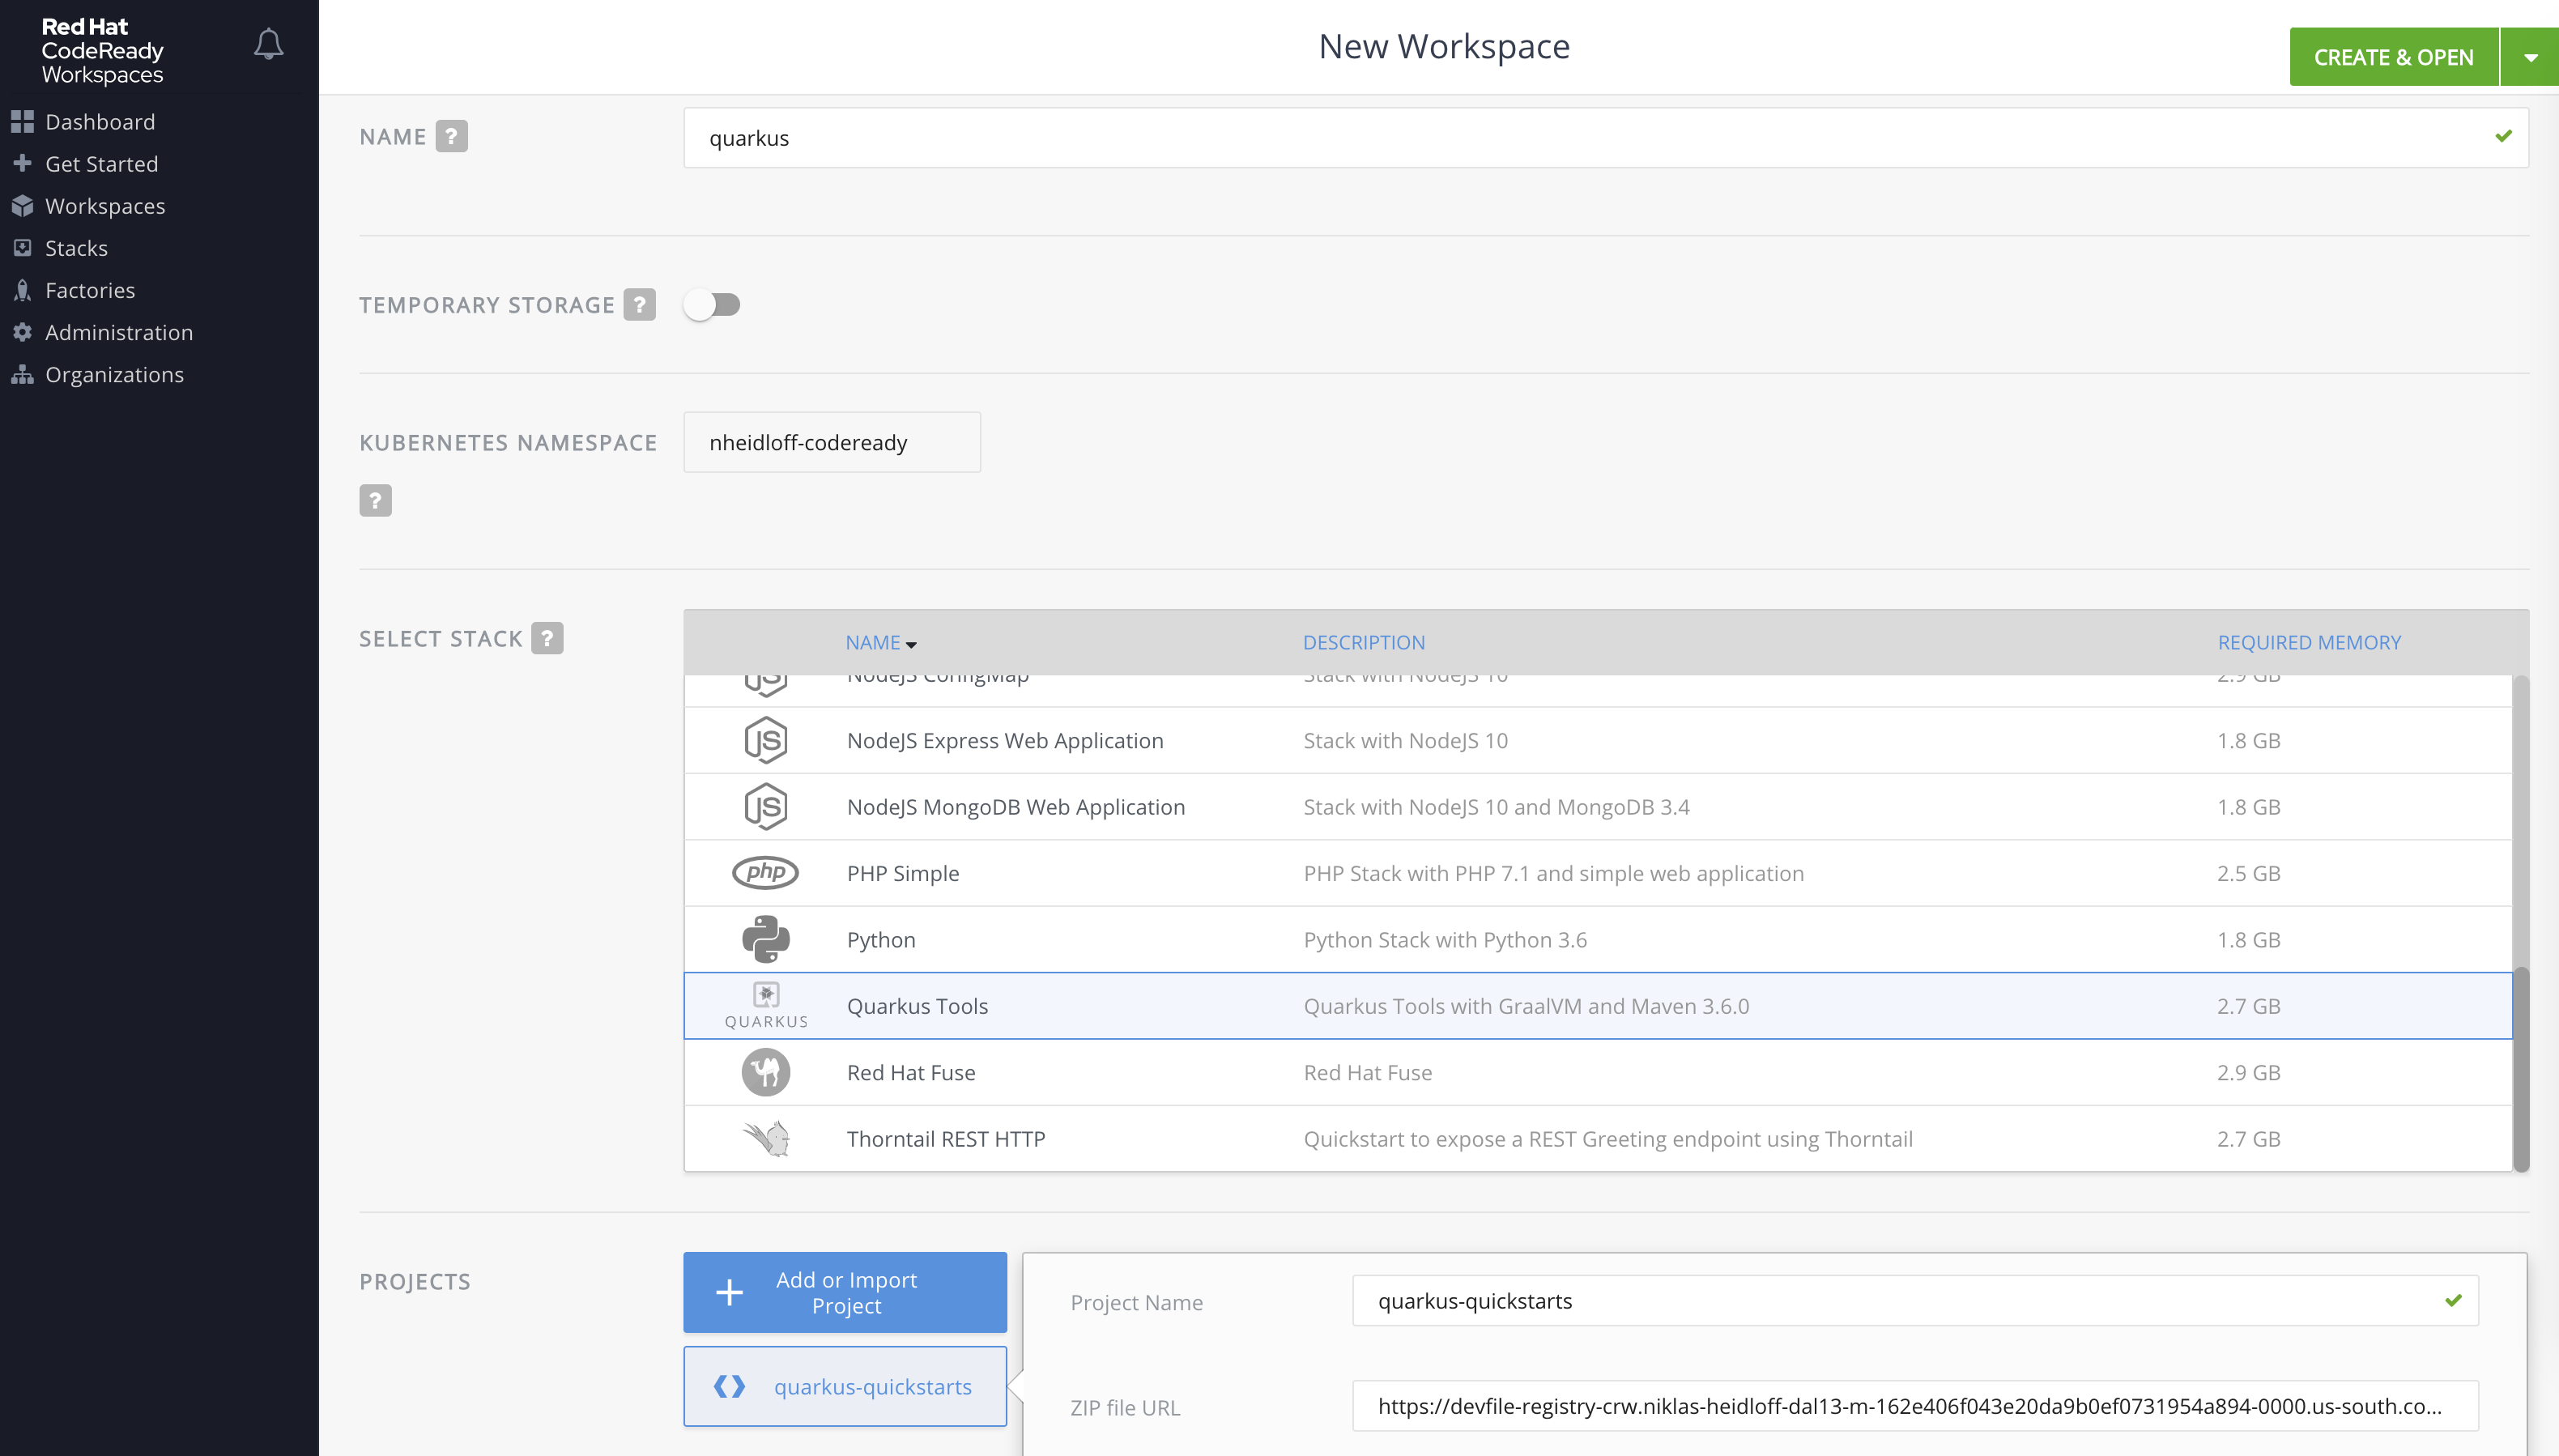The height and width of the screenshot is (1456, 2559).
Task: Select the quarkus-quickstarts project tab
Action: [x=845, y=1386]
